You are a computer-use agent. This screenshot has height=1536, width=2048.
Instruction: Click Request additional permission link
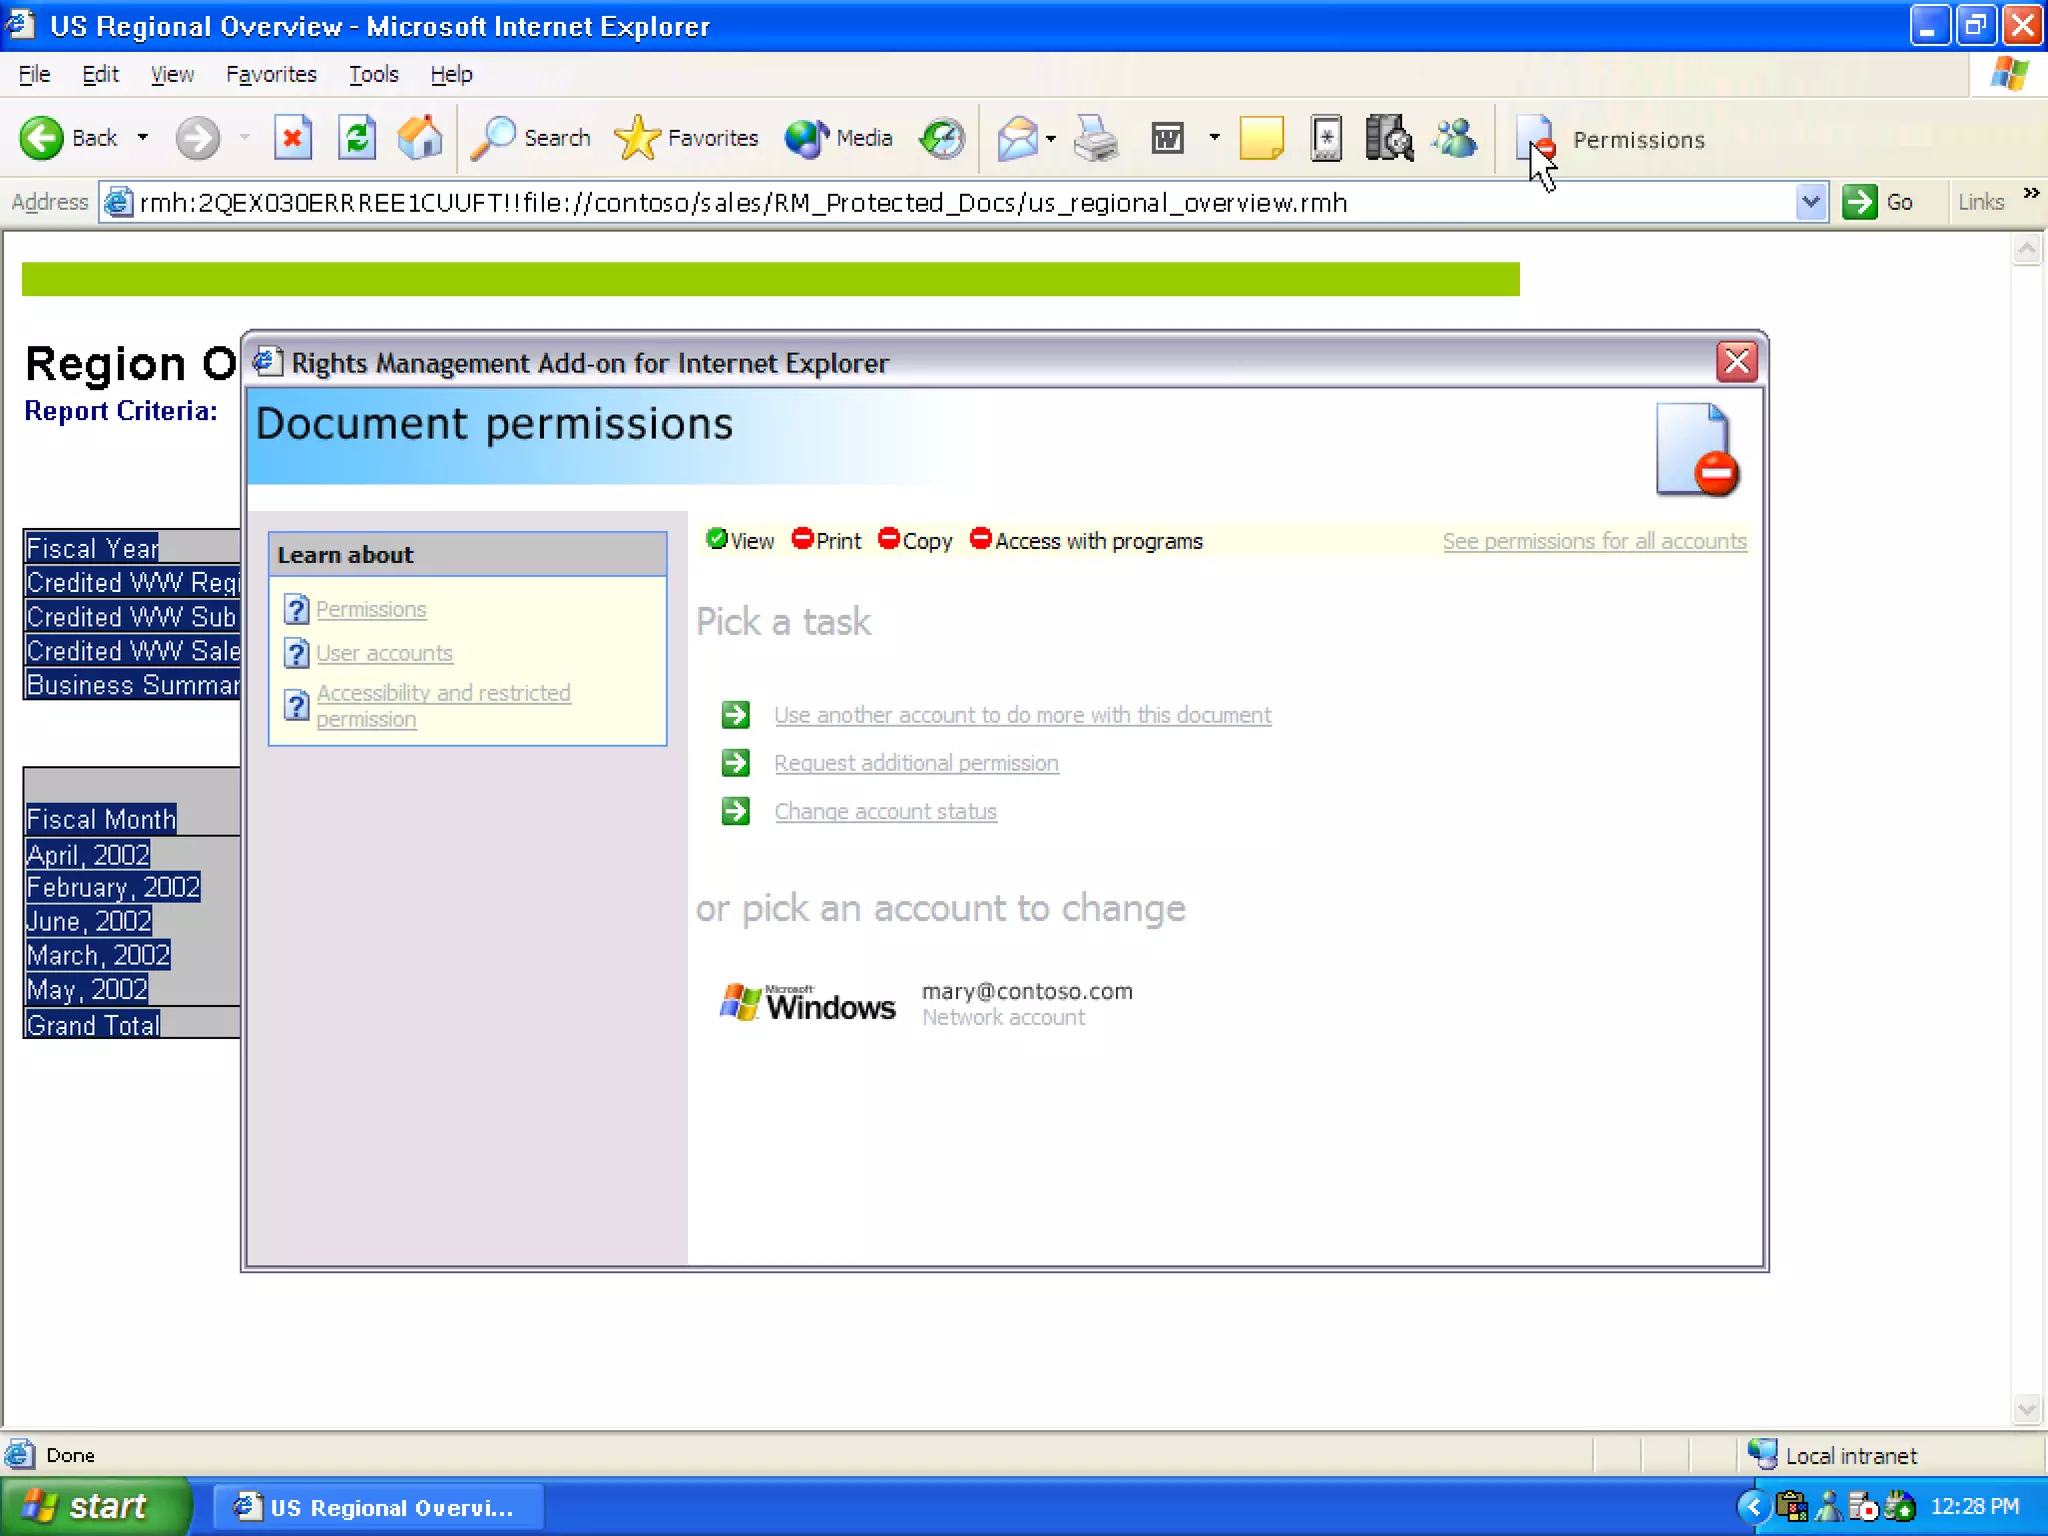coord(916,763)
